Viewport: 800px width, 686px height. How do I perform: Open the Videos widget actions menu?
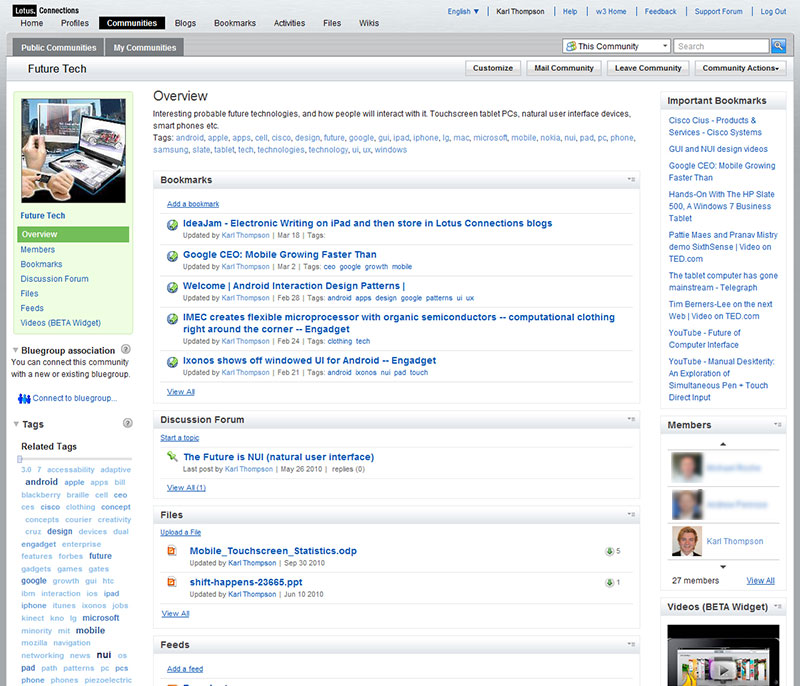click(778, 606)
